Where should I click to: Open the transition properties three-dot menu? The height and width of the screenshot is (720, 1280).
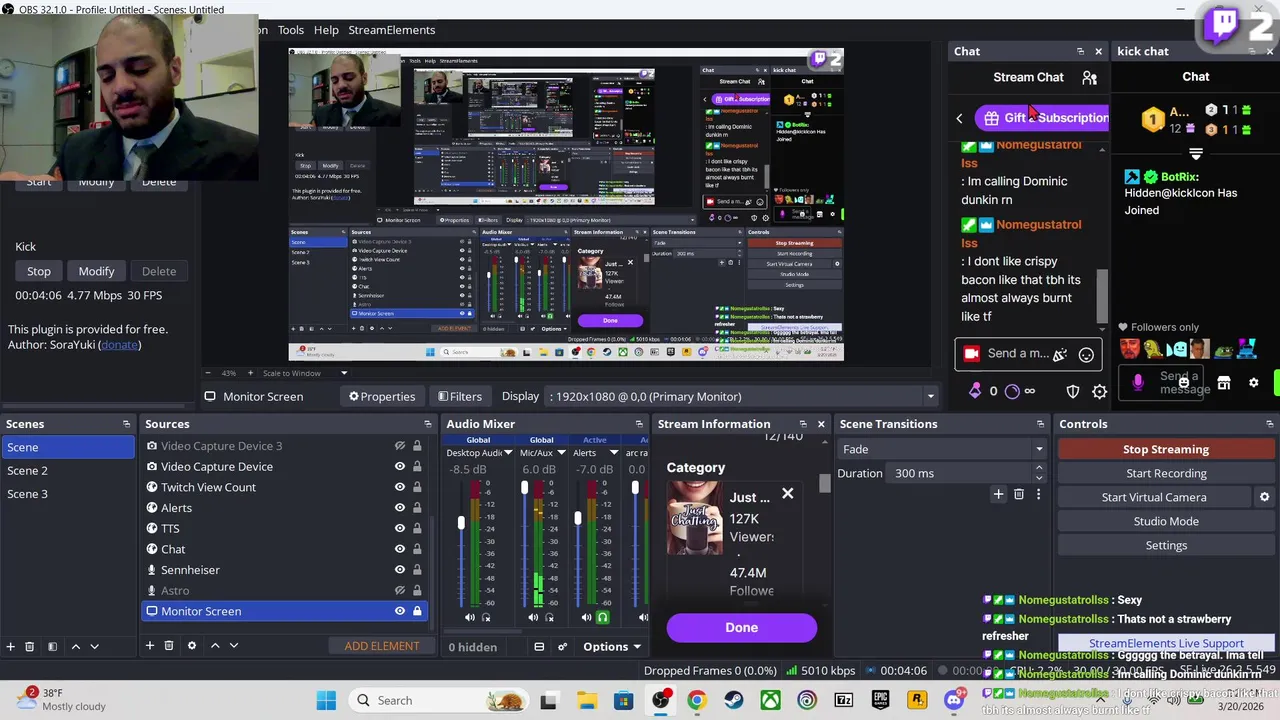pos(1038,494)
